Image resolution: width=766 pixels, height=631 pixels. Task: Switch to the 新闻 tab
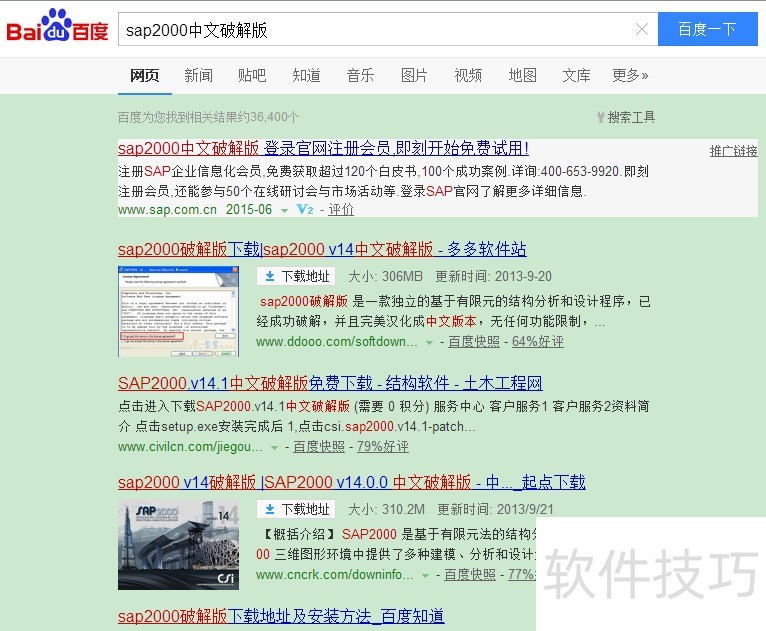click(x=198, y=75)
